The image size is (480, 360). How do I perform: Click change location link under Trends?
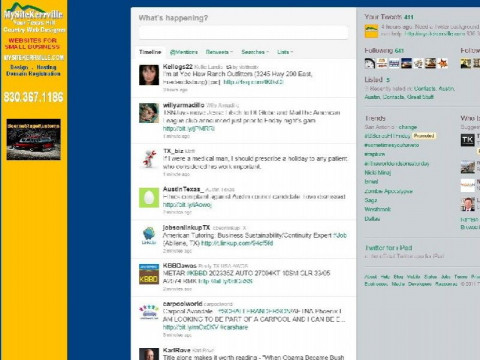tap(408, 127)
